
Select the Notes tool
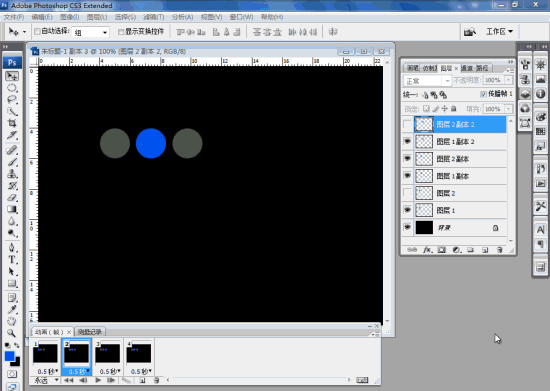[x=12, y=298]
